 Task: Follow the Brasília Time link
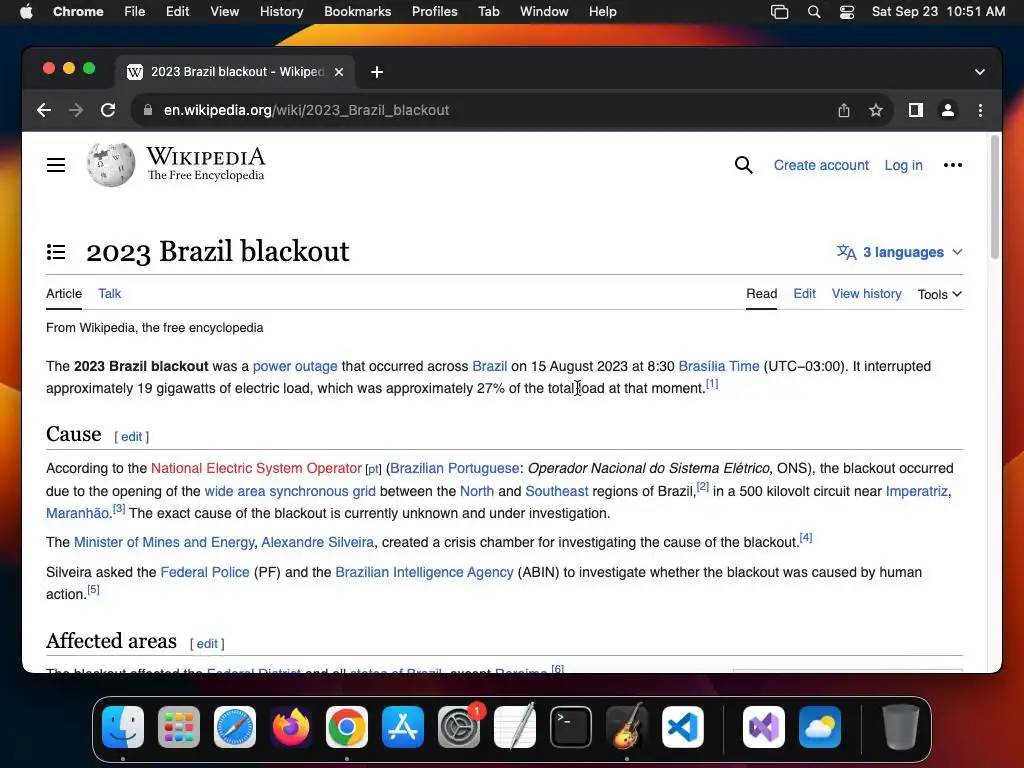(x=719, y=366)
